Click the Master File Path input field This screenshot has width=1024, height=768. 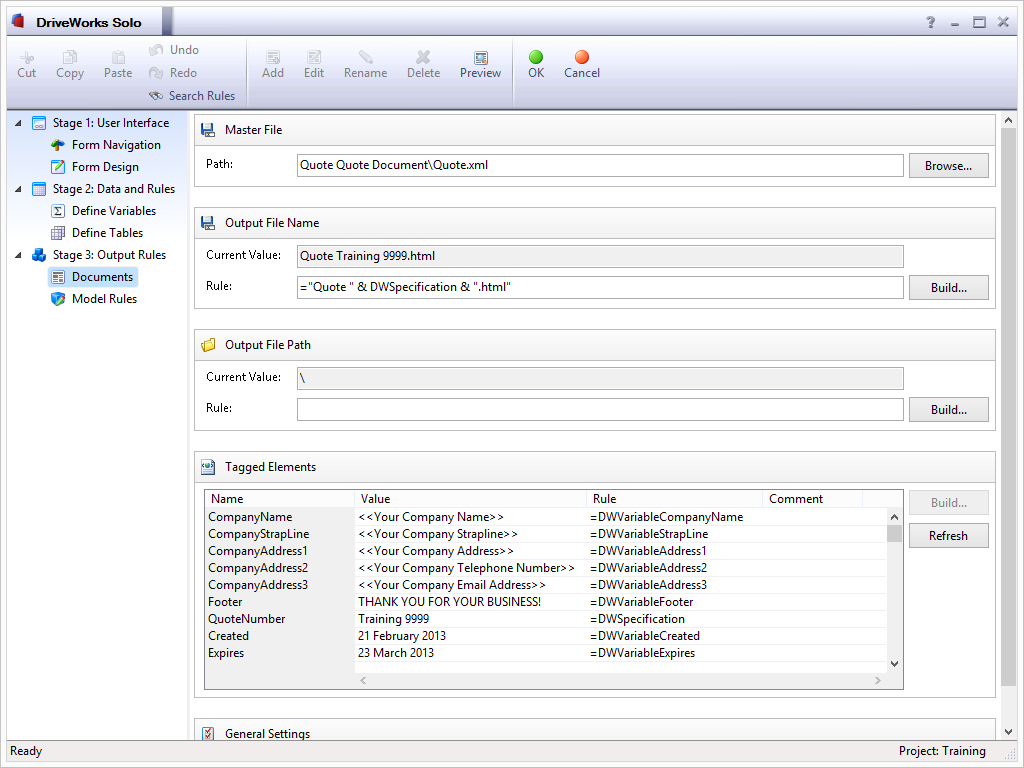pos(600,165)
